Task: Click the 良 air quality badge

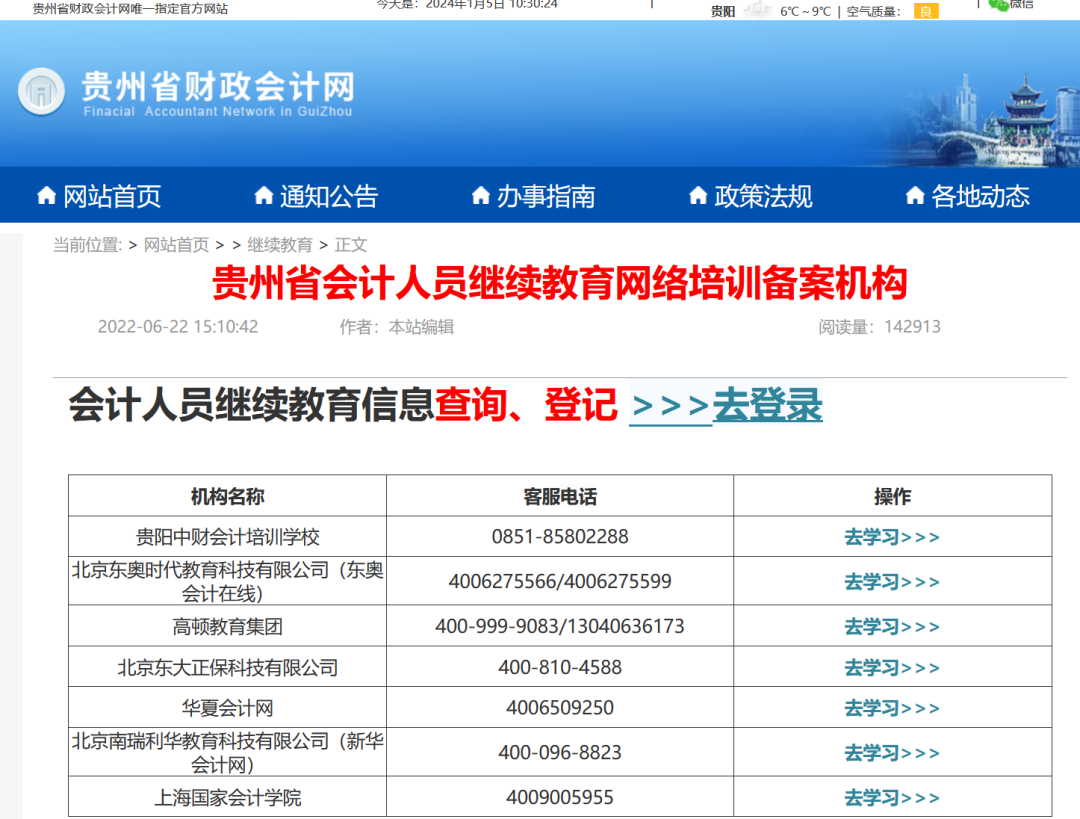Action: 926,12
